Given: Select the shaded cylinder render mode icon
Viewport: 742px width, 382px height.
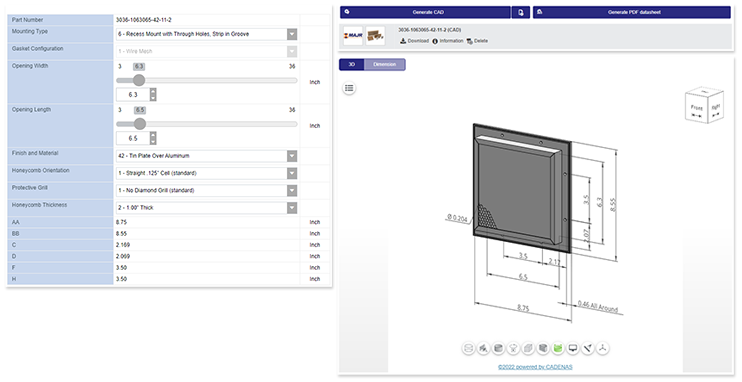Looking at the screenshot, I should (x=498, y=348).
